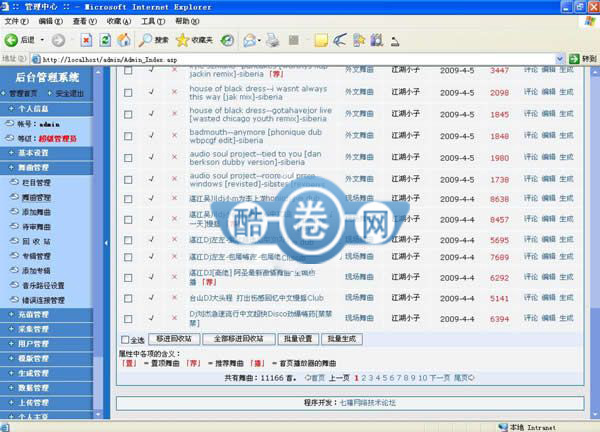Collapse the 舞曲管理 sidebar section header
This screenshot has width=600, height=432.
point(46,167)
